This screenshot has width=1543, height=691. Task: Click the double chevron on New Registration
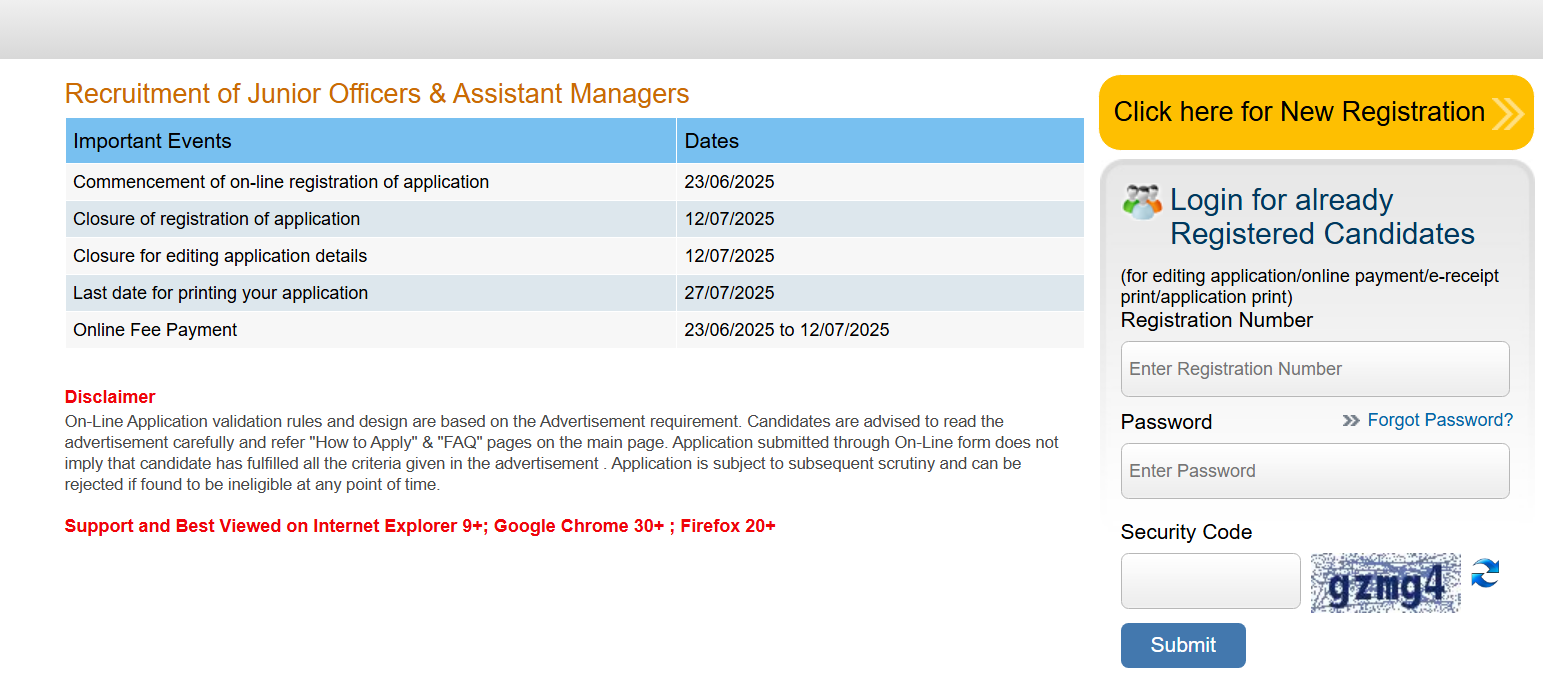tap(1507, 113)
